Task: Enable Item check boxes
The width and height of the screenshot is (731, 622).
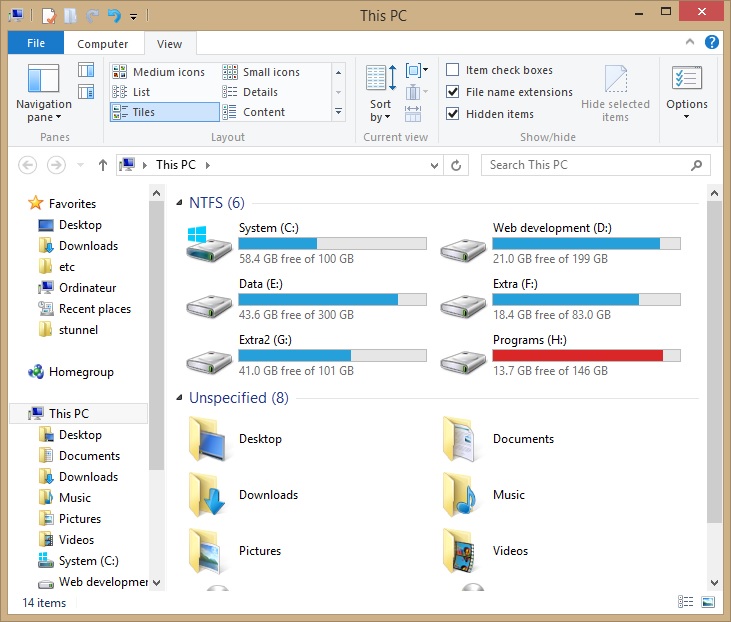Action: click(453, 70)
